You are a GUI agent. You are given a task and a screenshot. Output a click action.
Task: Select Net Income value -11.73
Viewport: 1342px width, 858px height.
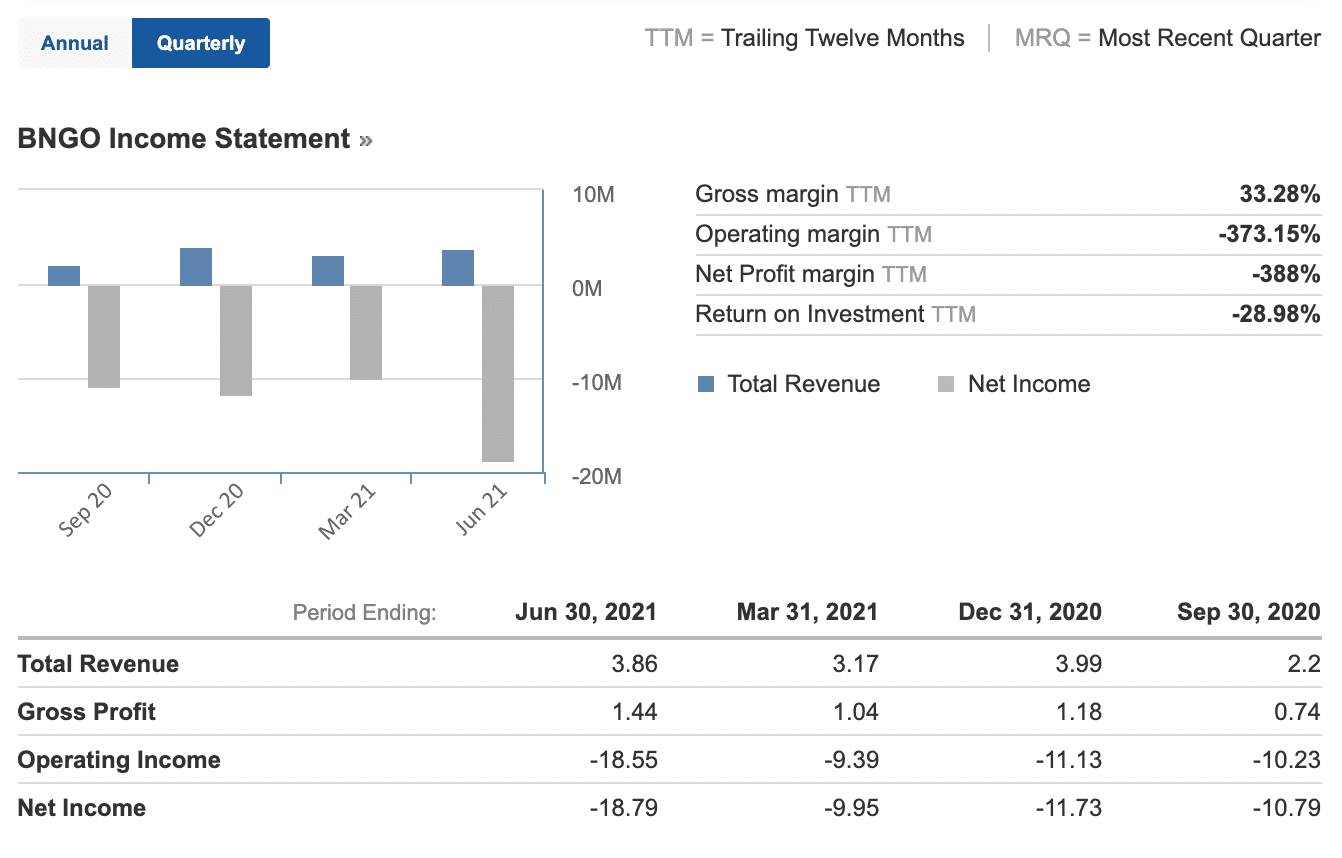point(1070,808)
